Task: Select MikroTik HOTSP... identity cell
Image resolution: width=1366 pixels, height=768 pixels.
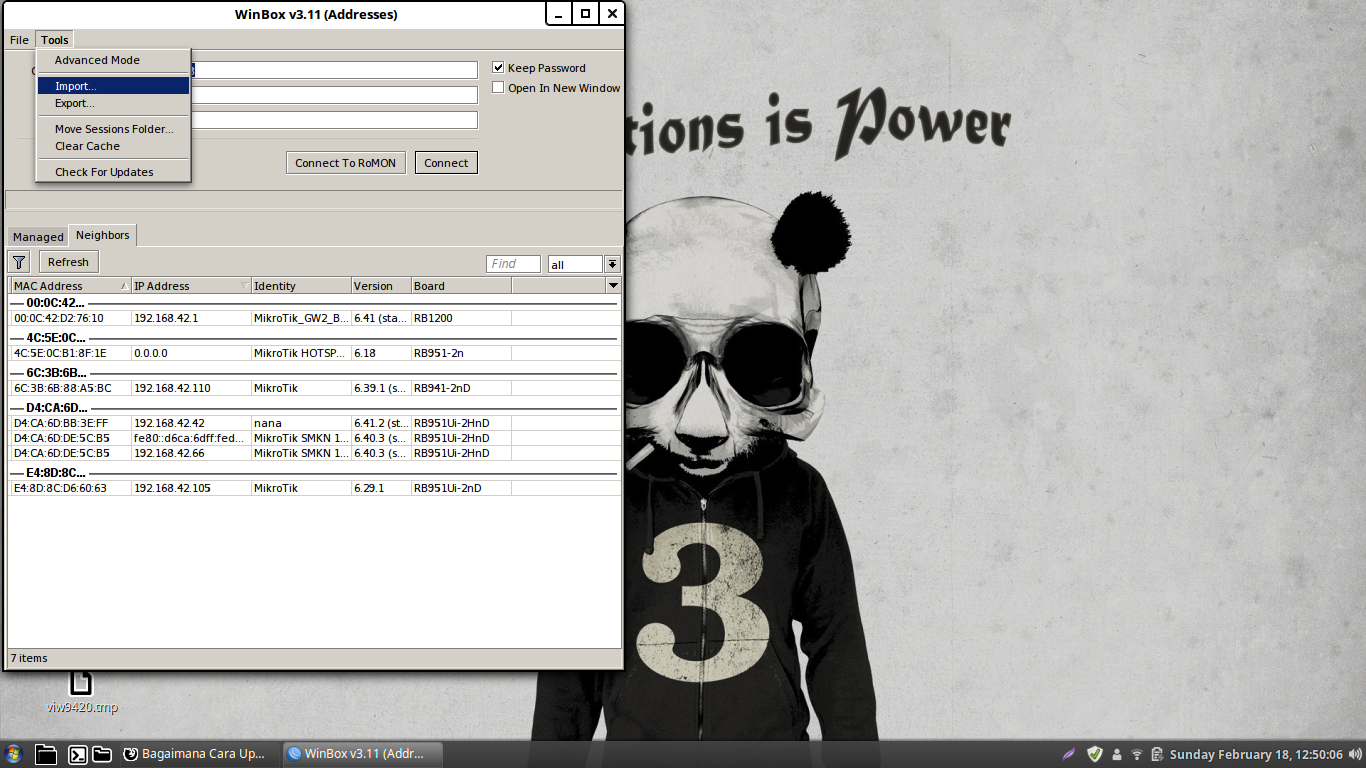Action: pyautogui.click(x=300, y=353)
